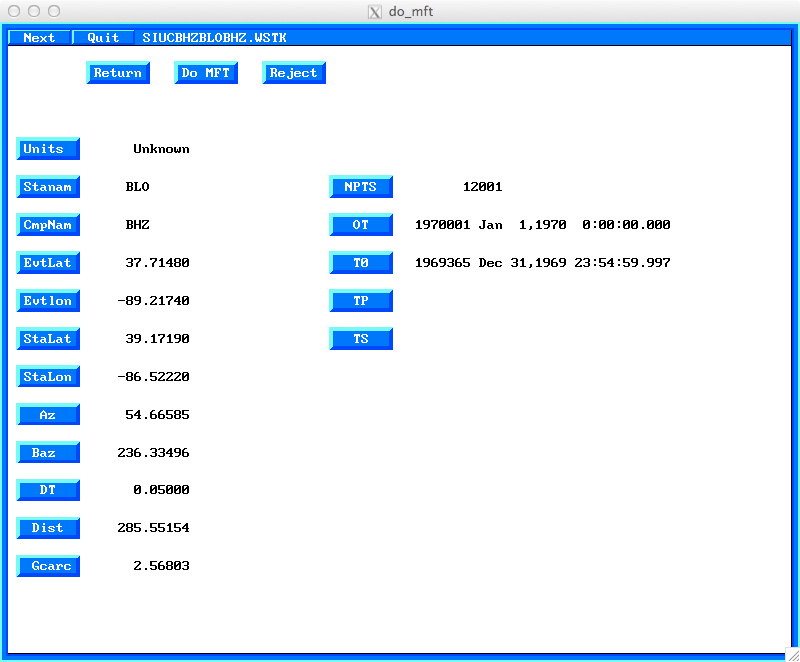
Task: Click the StaLat button
Action: (x=48, y=339)
